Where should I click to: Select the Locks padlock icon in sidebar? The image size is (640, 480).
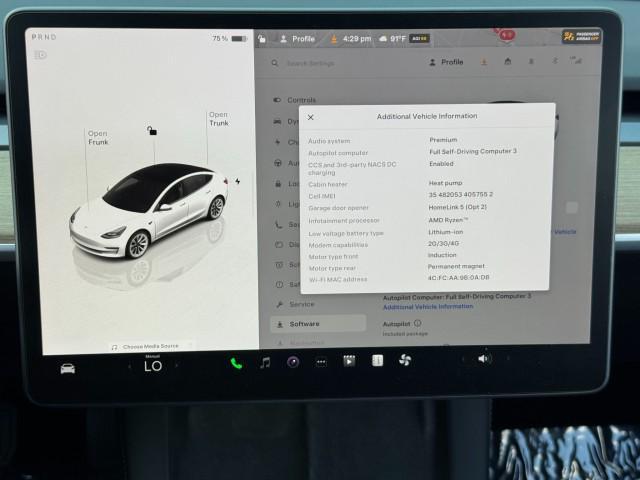pyautogui.click(x=278, y=184)
